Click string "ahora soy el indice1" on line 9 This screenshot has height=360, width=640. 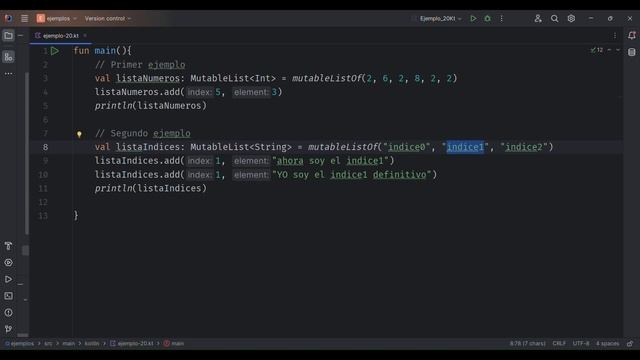coord(330,161)
